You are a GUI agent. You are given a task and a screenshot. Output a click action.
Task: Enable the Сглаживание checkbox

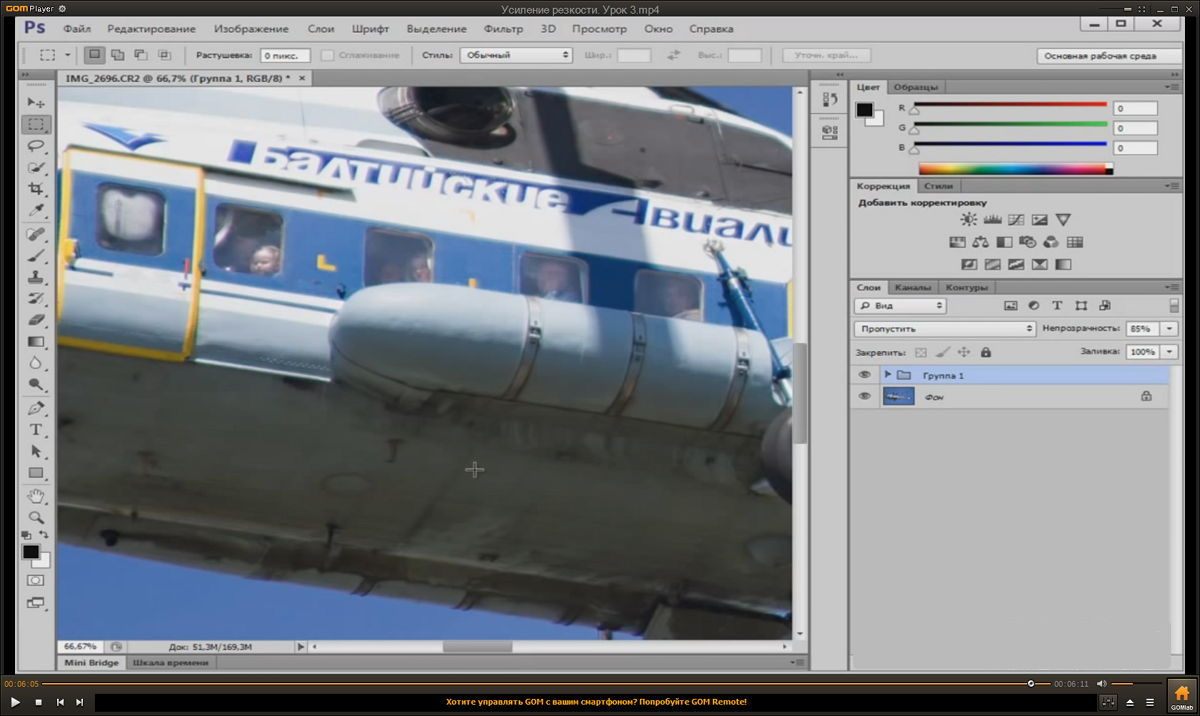pyautogui.click(x=327, y=56)
